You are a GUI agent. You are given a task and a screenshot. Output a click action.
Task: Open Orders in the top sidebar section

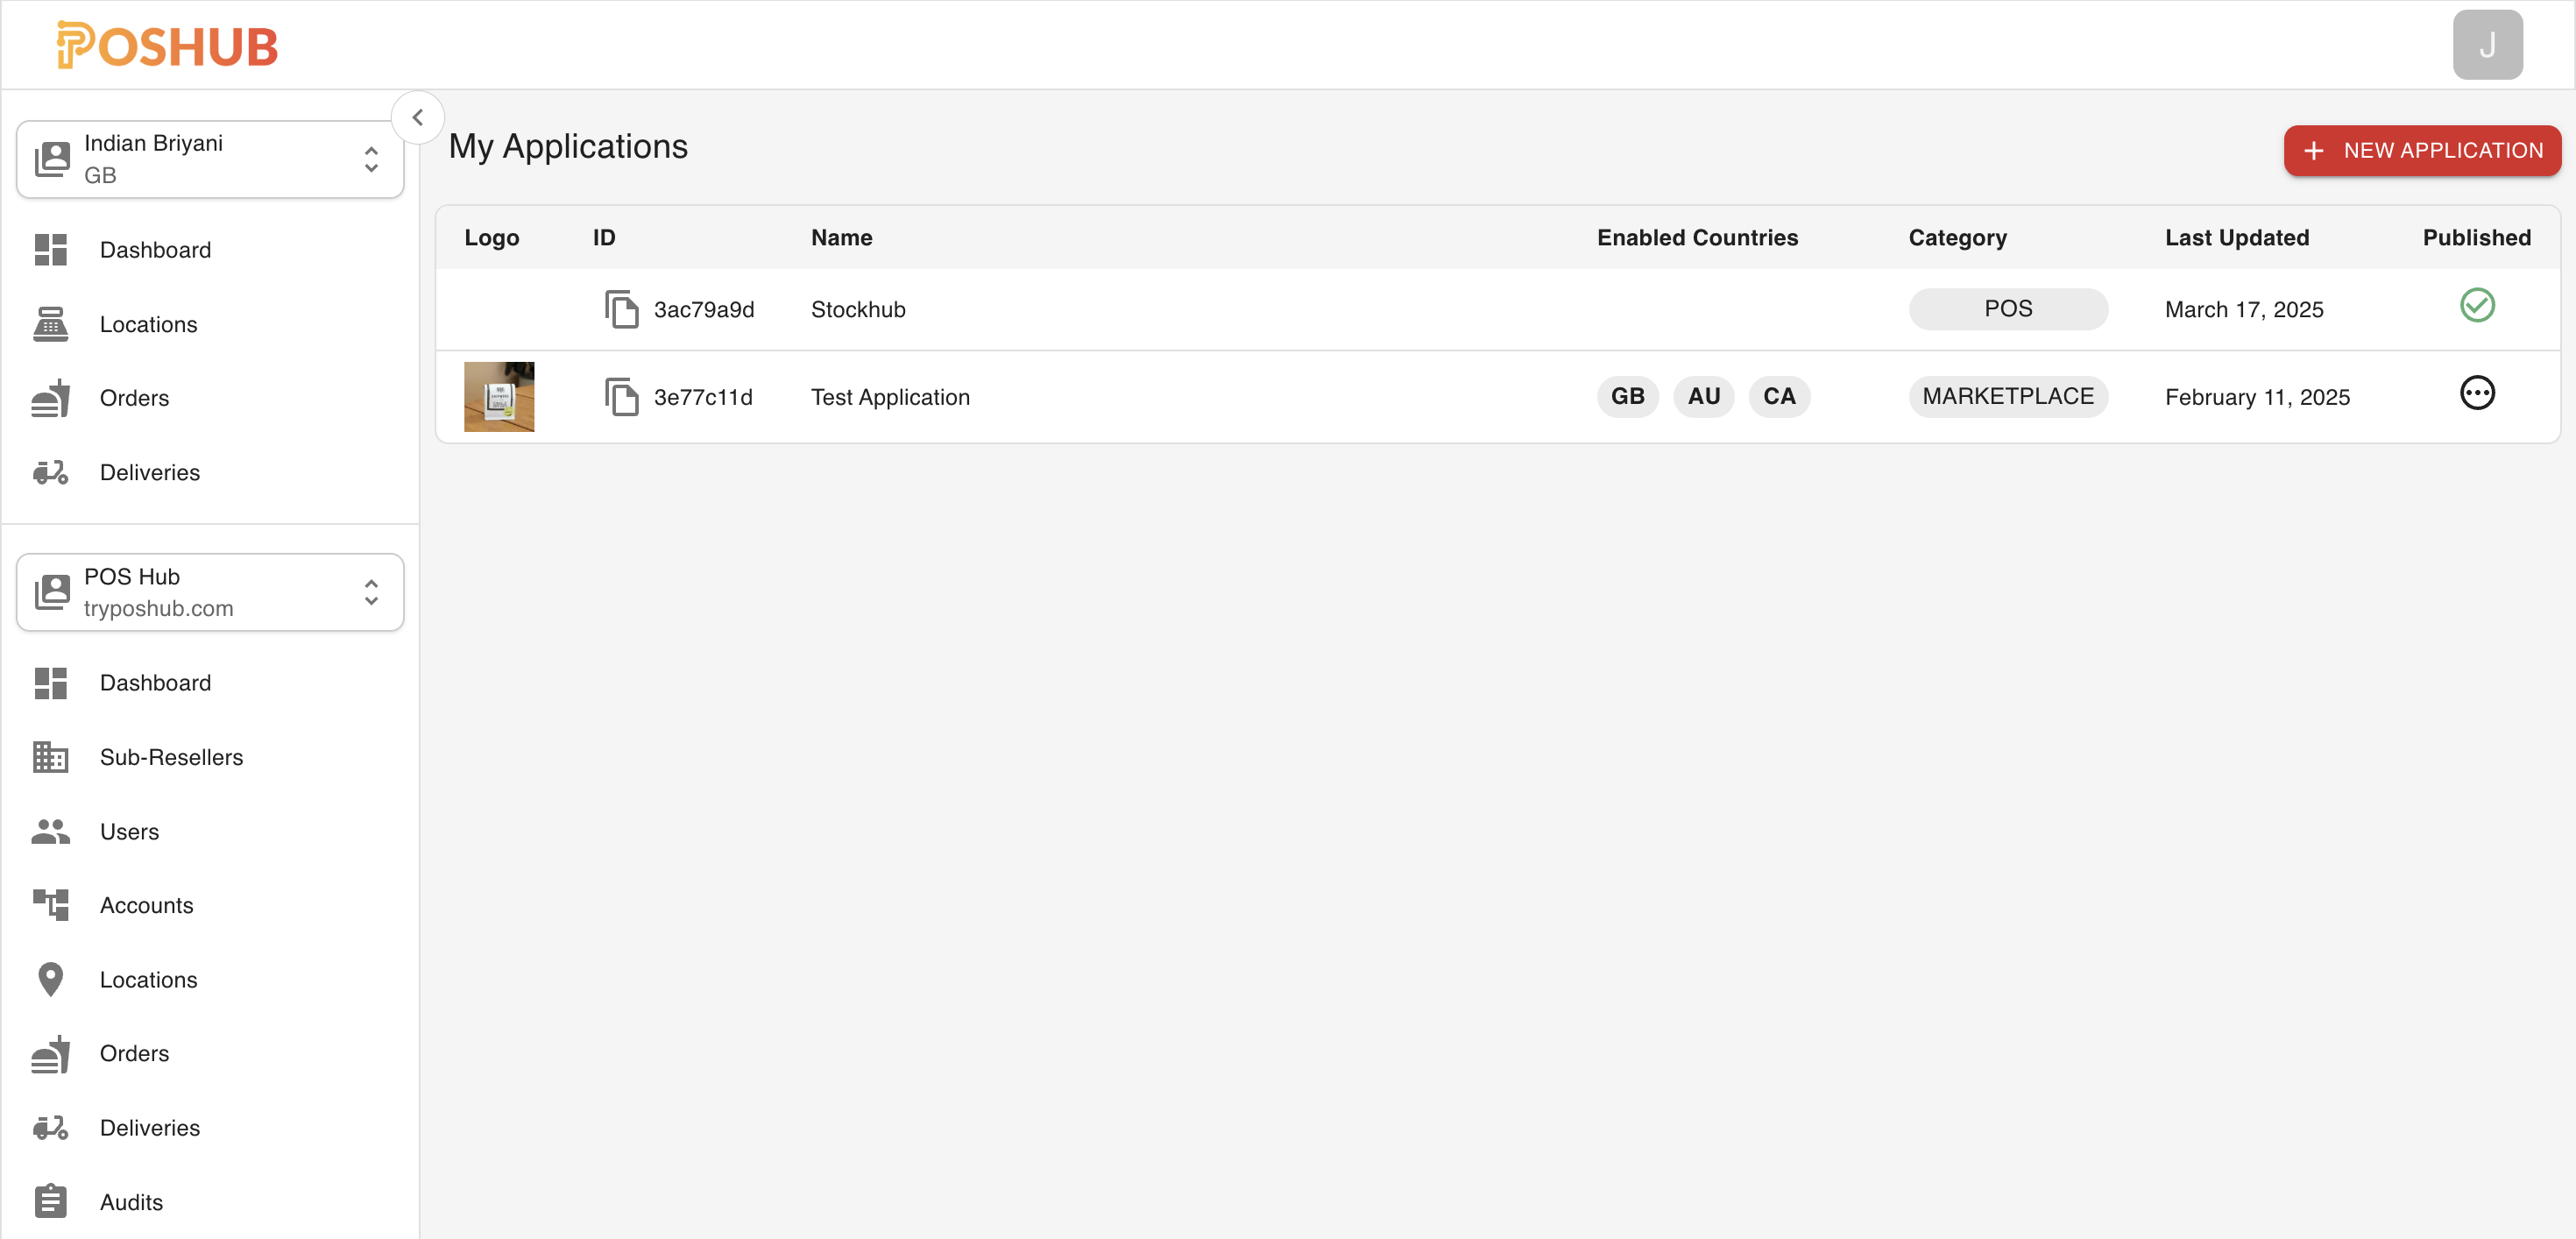click(134, 397)
